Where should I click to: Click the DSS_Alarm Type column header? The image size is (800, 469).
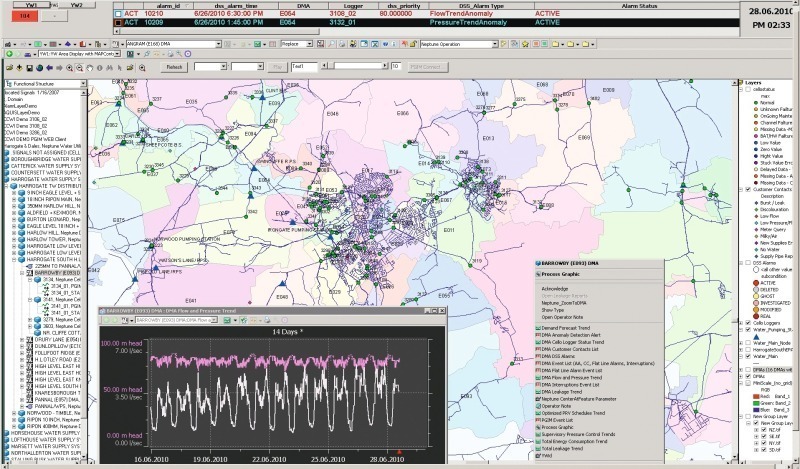[x=481, y=6]
